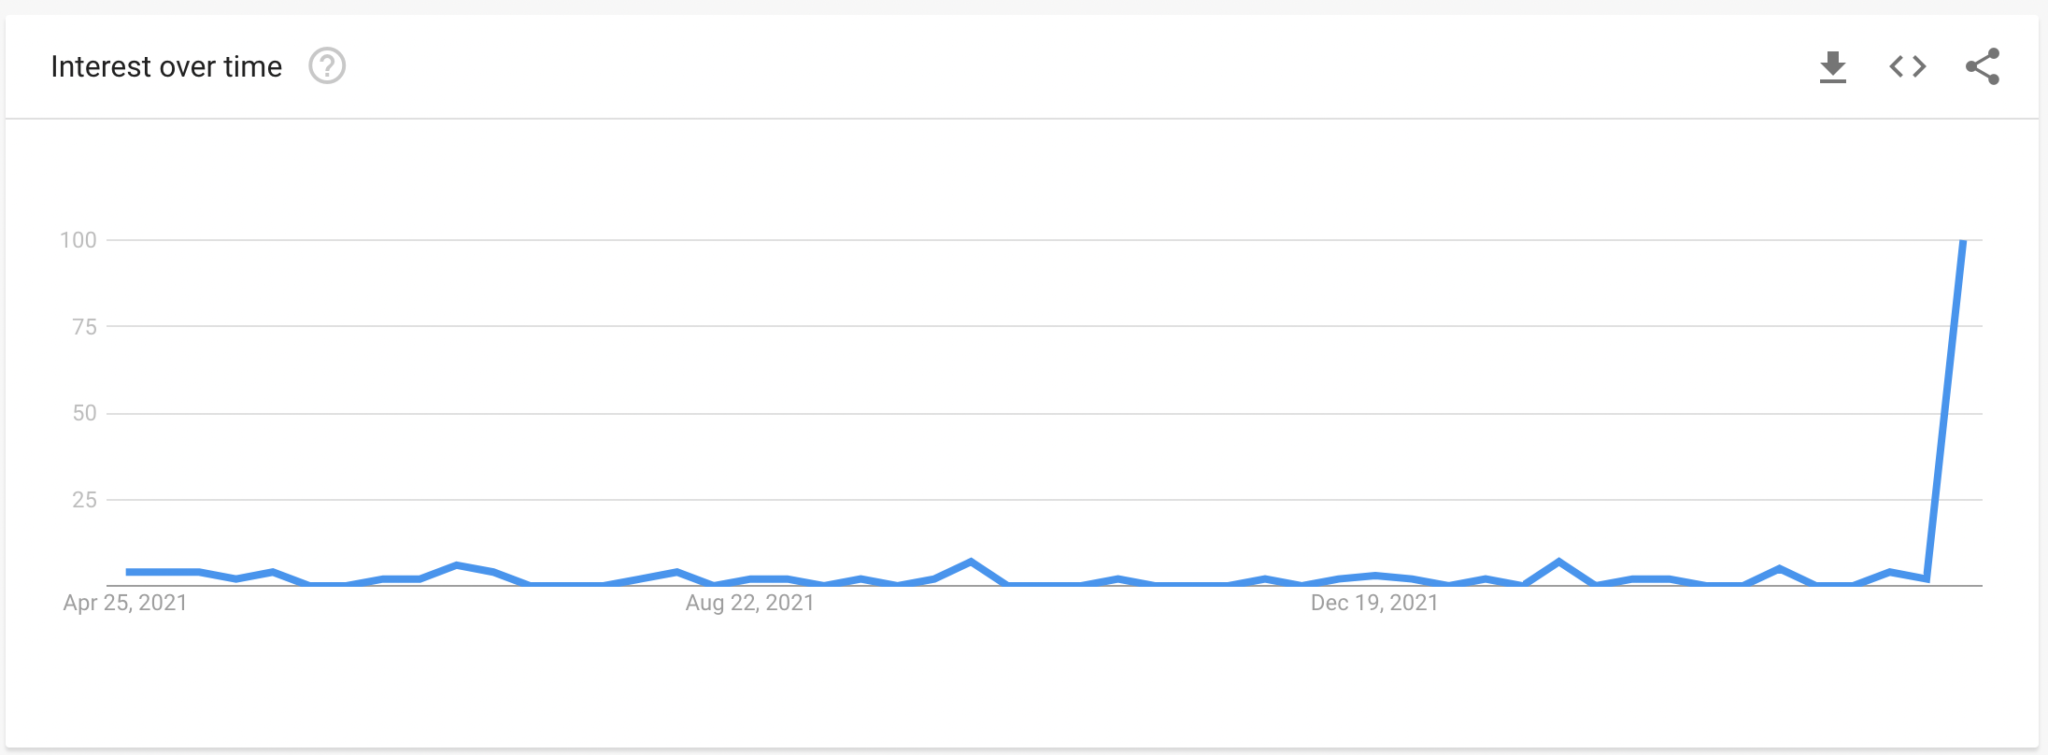Click the Aug 22, 2021 axis label
Image resolution: width=2048 pixels, height=755 pixels.
coord(748,602)
